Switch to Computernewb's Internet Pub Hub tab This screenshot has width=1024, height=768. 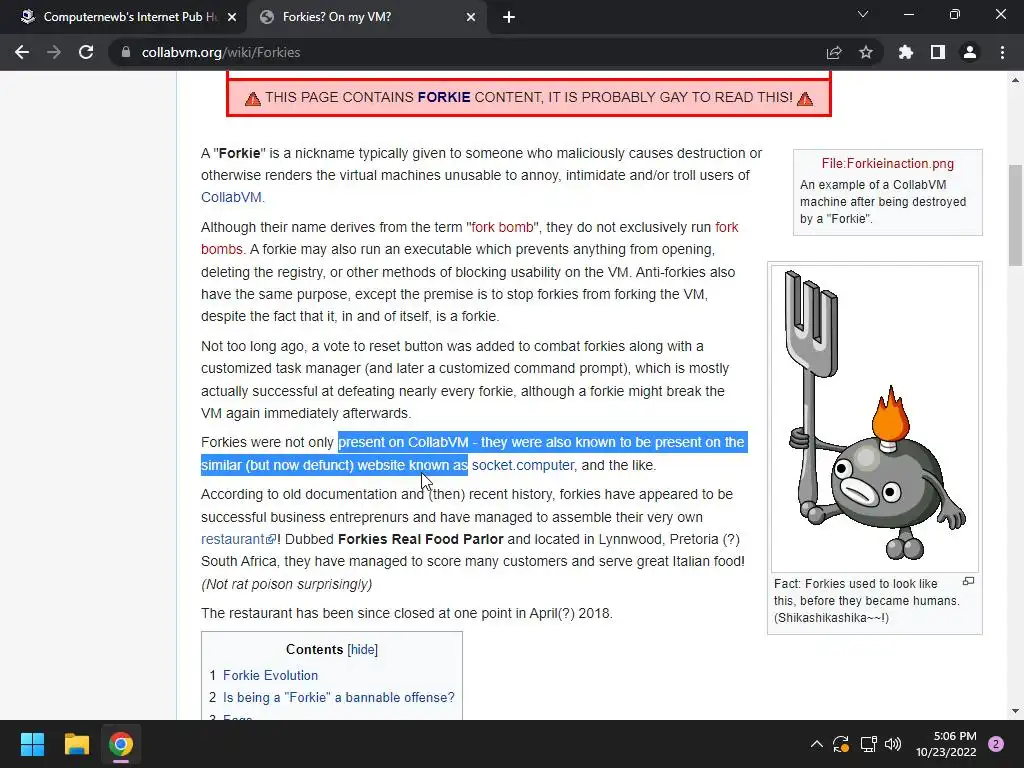tap(123, 17)
